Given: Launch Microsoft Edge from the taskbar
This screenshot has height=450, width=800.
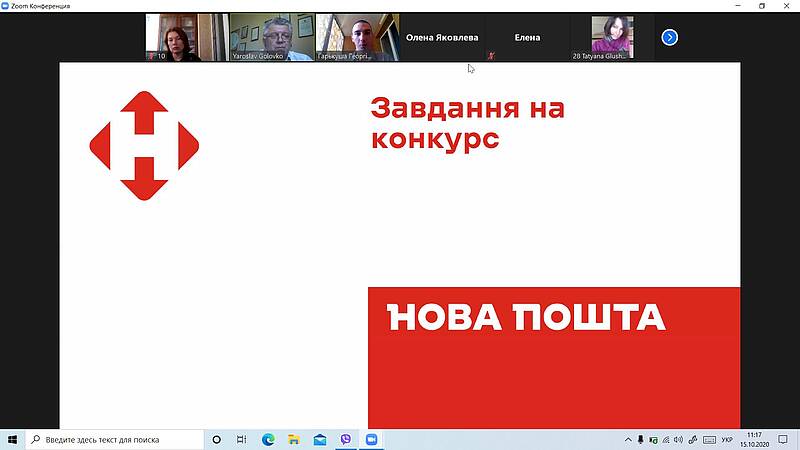Looking at the screenshot, I should click(268, 439).
